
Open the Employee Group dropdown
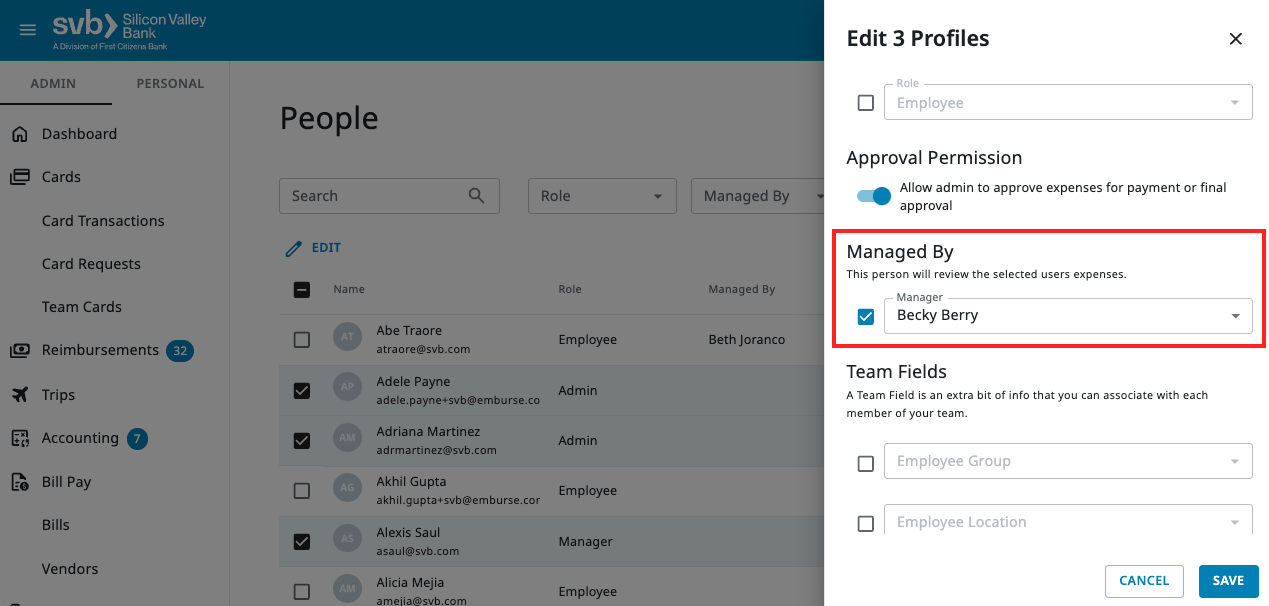click(1067, 461)
